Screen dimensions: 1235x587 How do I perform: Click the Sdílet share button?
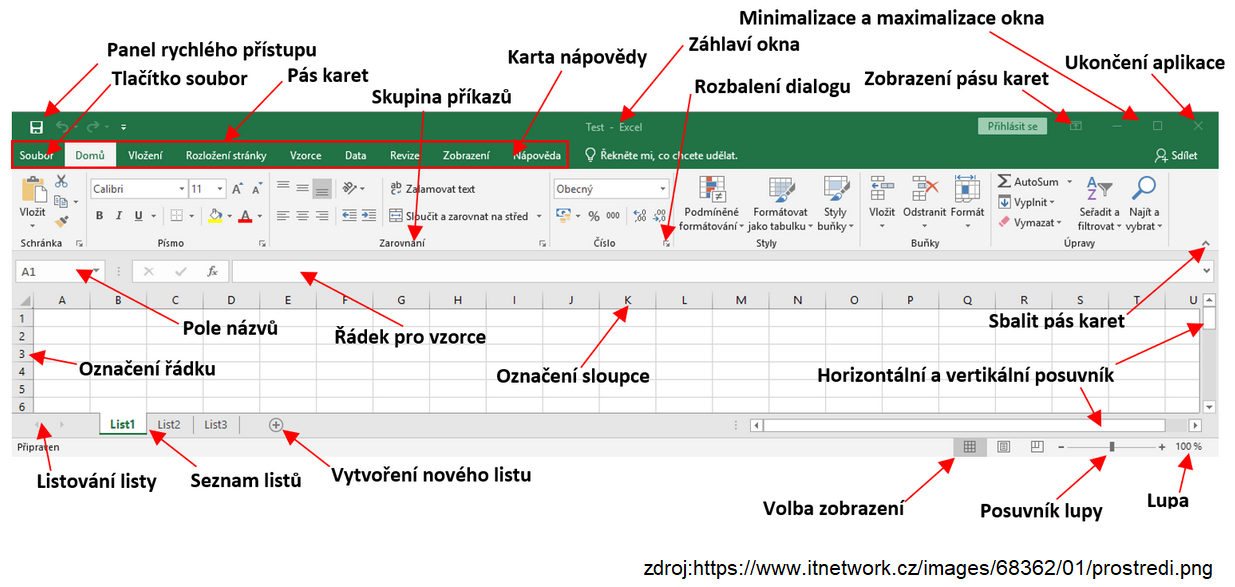(1175, 156)
